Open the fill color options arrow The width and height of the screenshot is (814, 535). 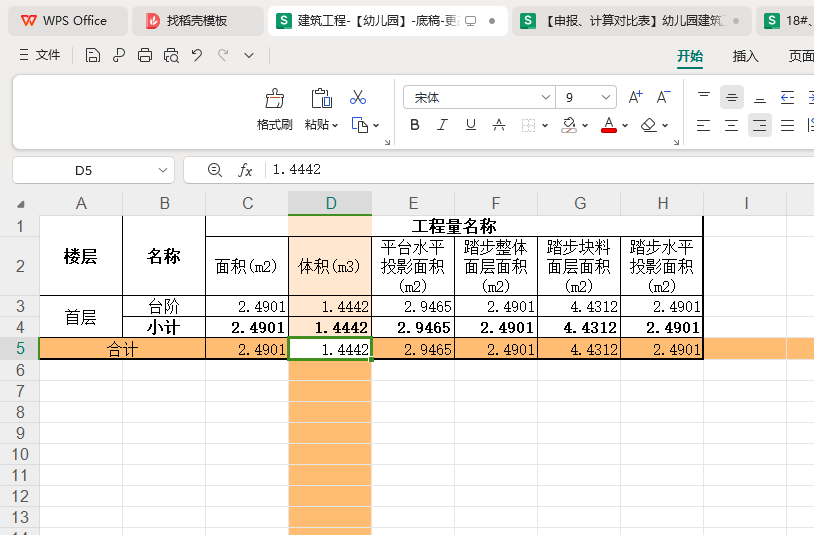pos(585,126)
